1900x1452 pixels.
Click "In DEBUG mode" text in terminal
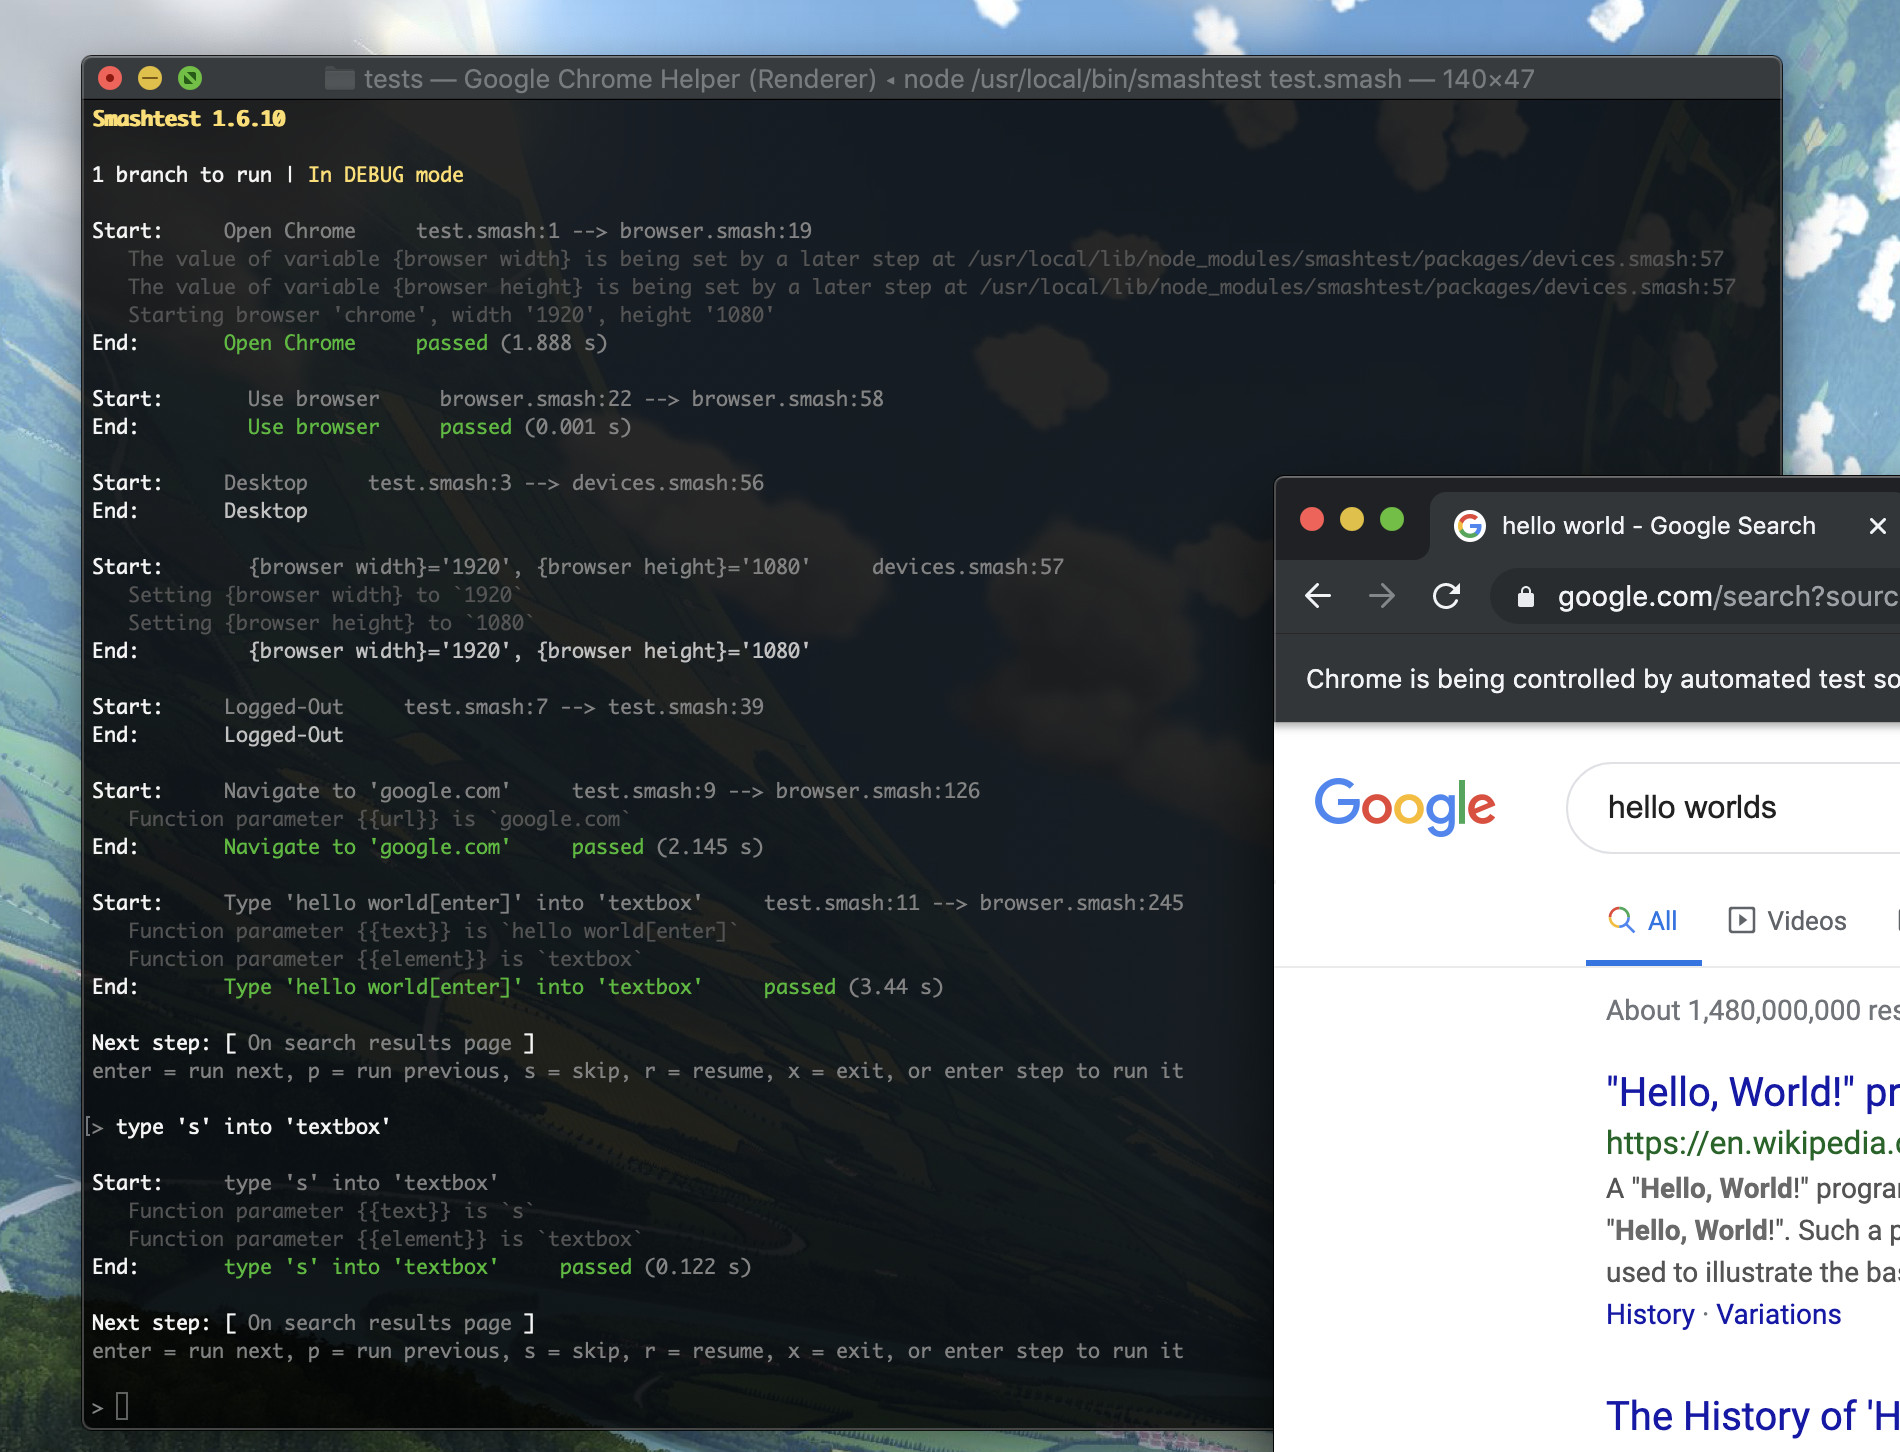[x=386, y=175]
